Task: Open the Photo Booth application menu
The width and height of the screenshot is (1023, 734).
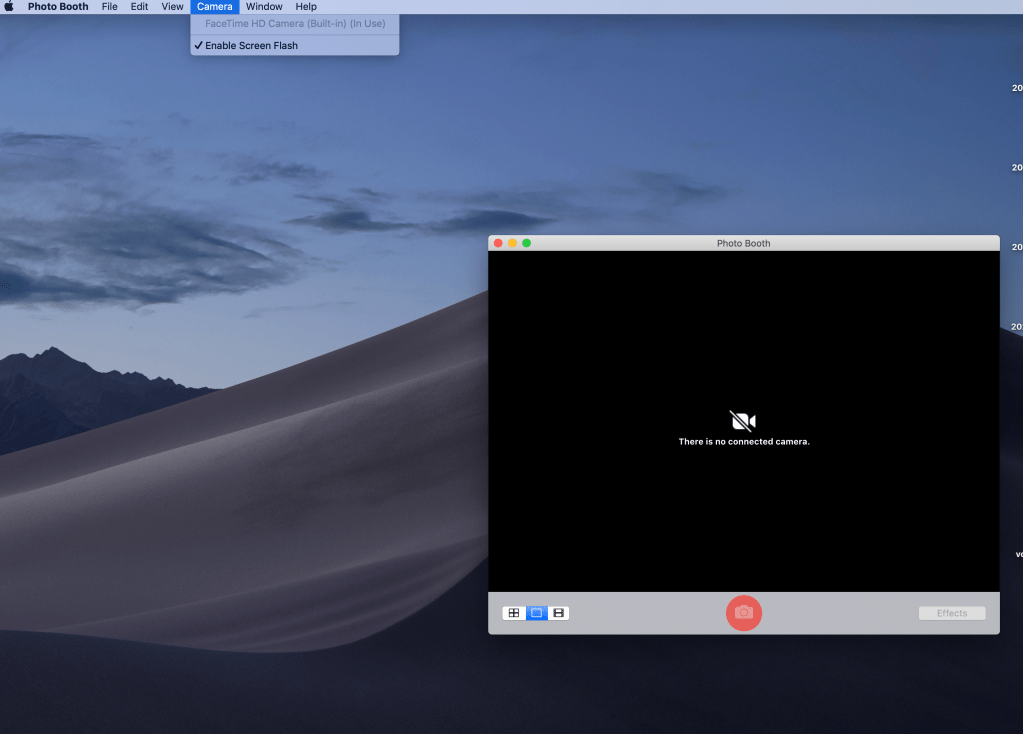Action: point(58,7)
